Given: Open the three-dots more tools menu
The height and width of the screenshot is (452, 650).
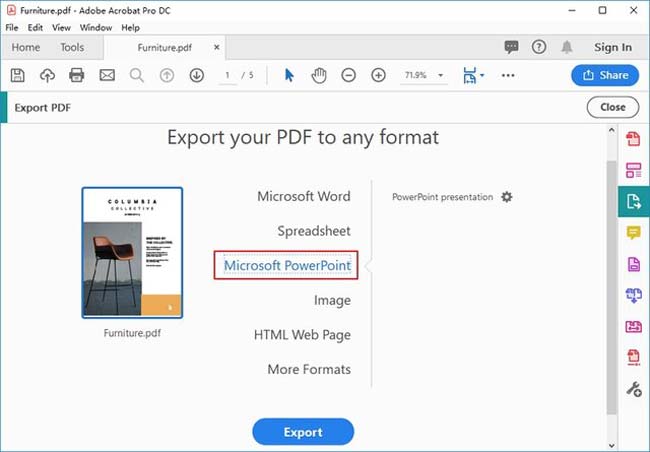Looking at the screenshot, I should click(508, 75).
